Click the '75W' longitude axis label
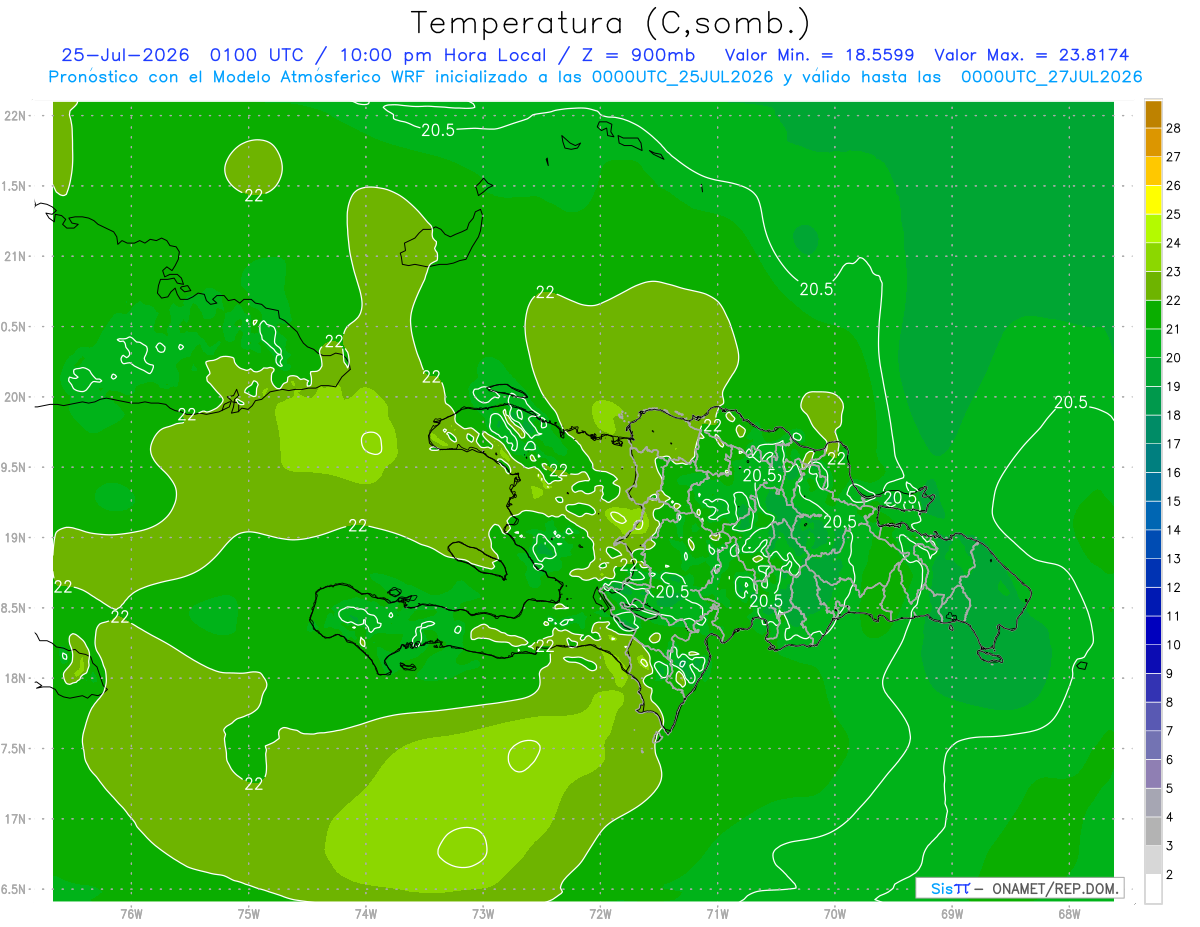The image size is (1200, 927). click(248, 913)
